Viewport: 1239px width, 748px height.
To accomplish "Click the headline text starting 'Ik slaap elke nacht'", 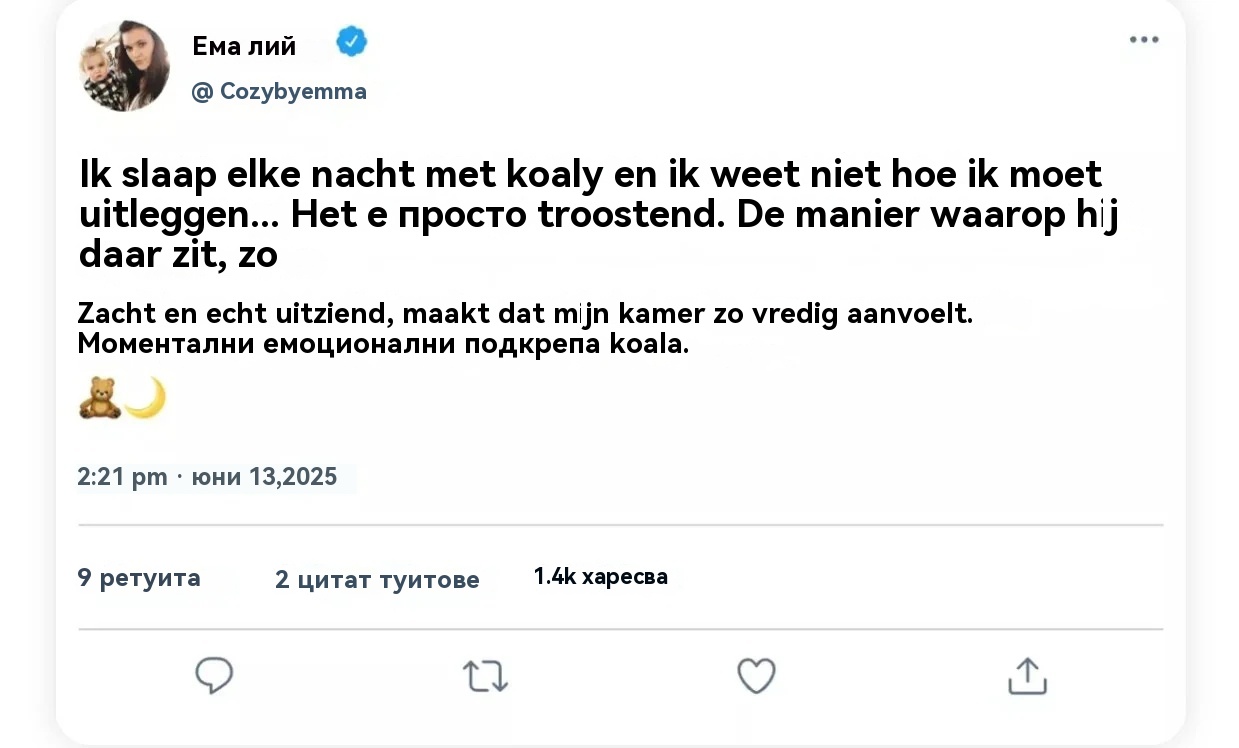I will (x=590, y=175).
